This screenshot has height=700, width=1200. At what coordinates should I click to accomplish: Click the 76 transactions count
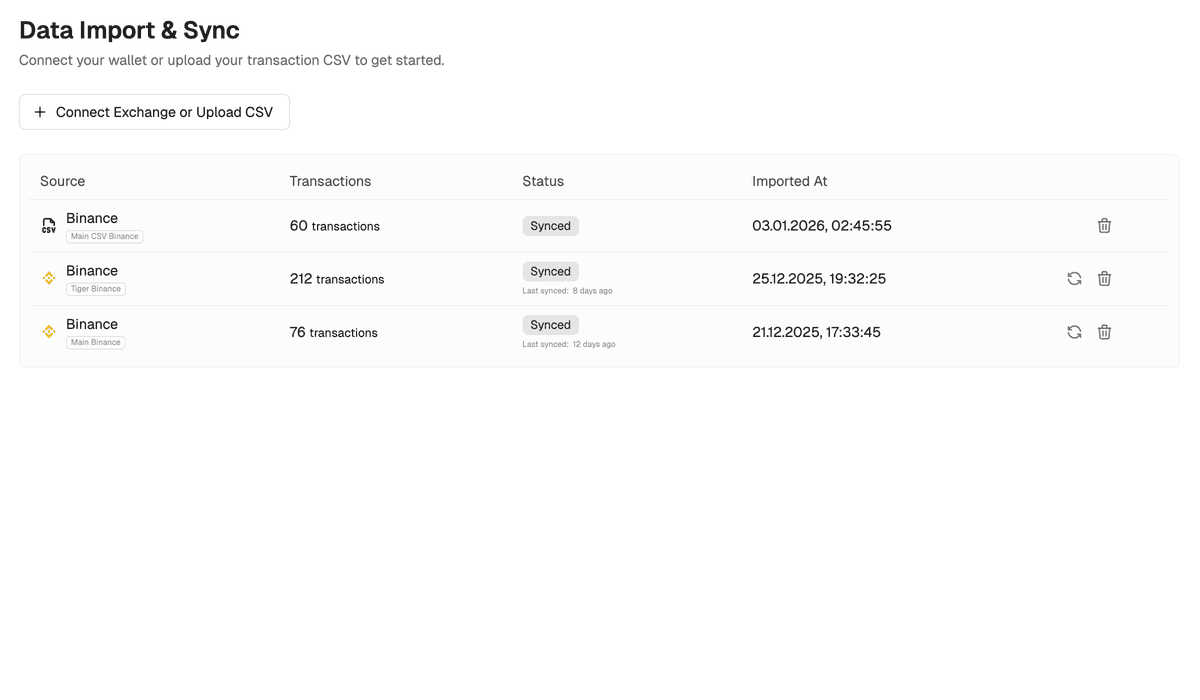[334, 332]
